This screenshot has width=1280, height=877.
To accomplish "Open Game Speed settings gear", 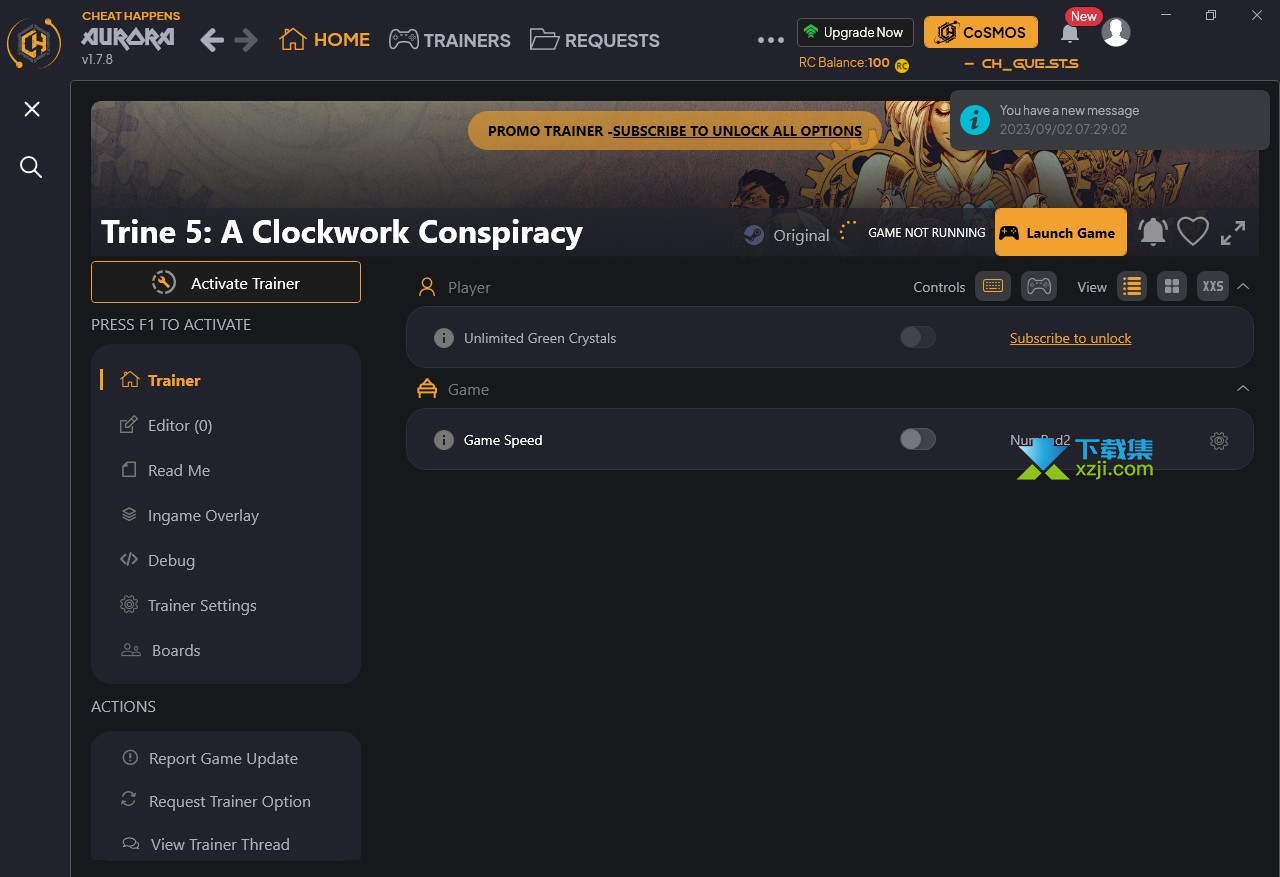I will point(1218,440).
